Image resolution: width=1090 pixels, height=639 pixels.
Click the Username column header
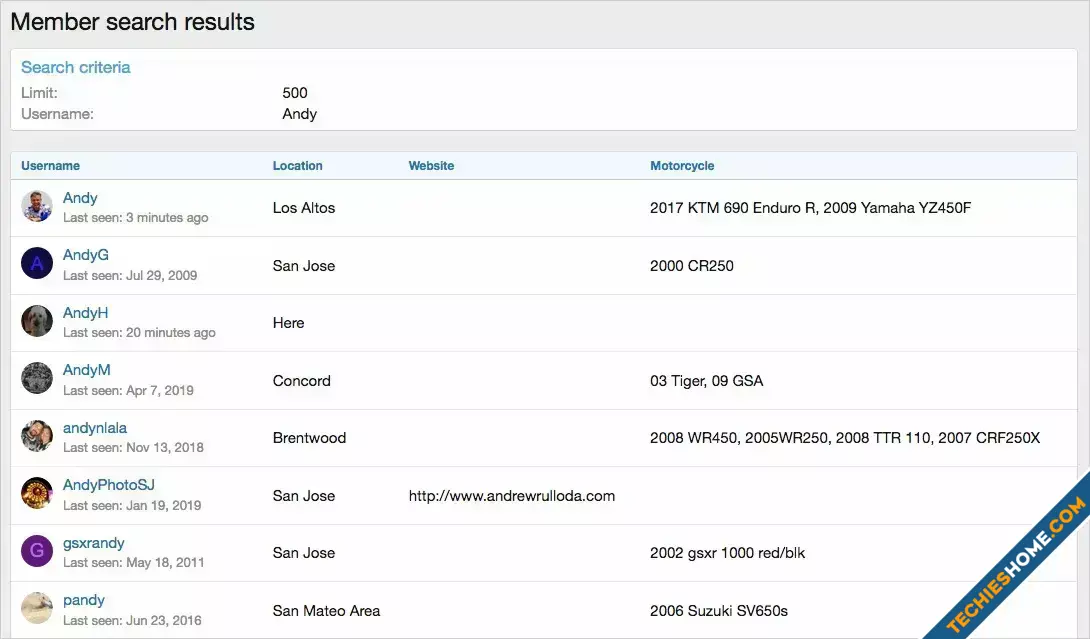[x=51, y=166]
